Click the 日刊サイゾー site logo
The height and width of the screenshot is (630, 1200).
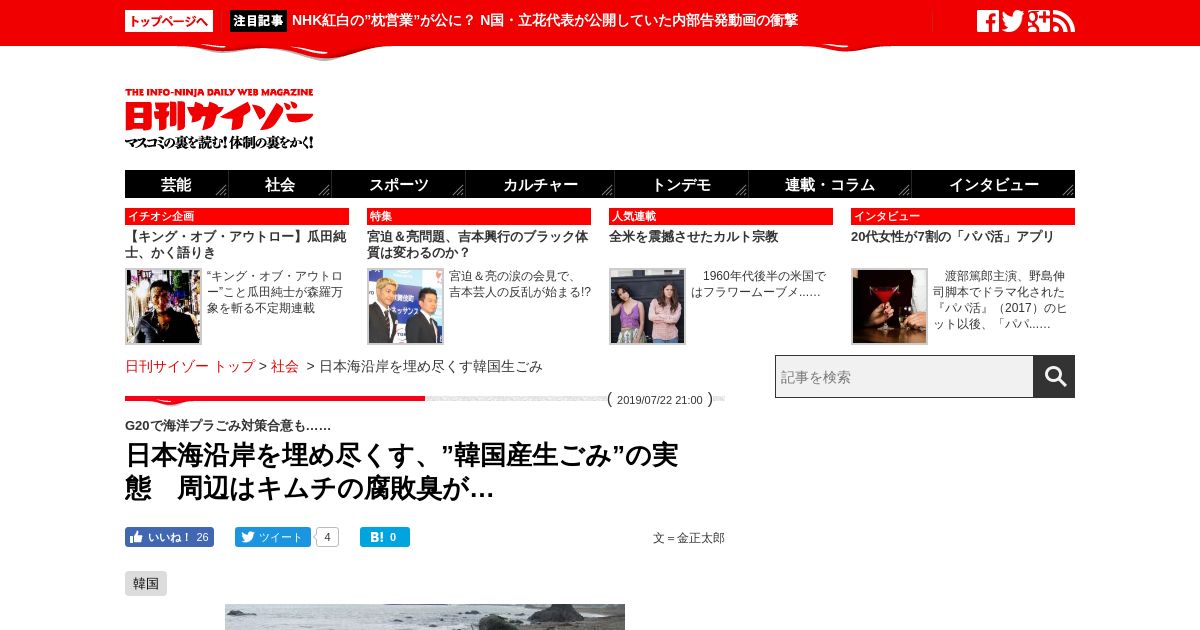click(220, 119)
